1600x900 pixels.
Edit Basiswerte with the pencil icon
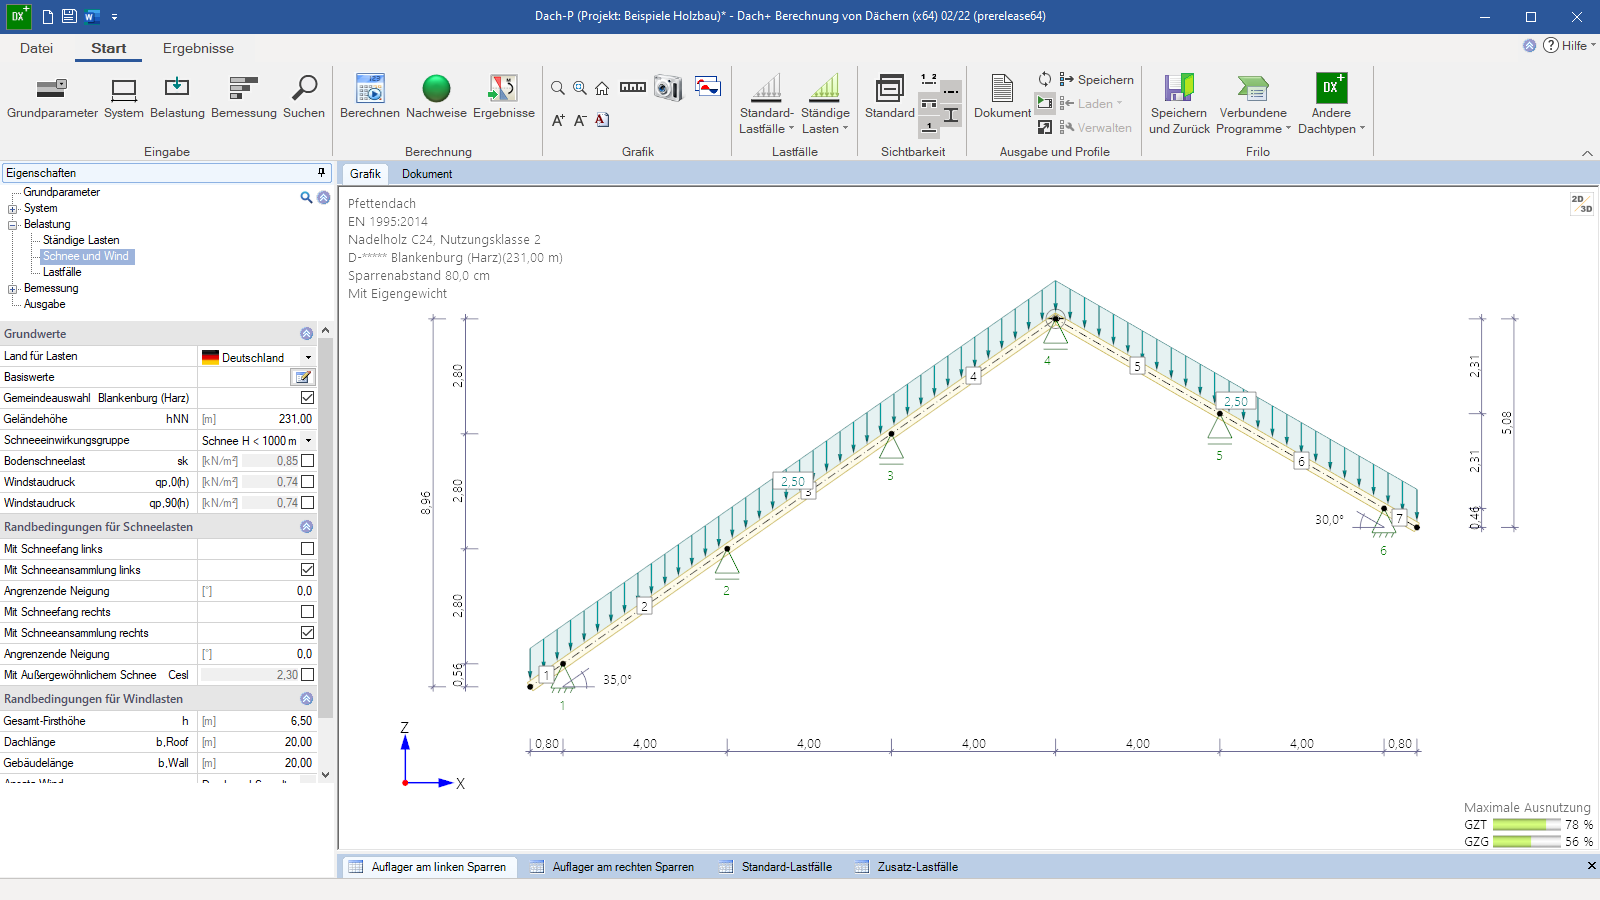coord(303,377)
